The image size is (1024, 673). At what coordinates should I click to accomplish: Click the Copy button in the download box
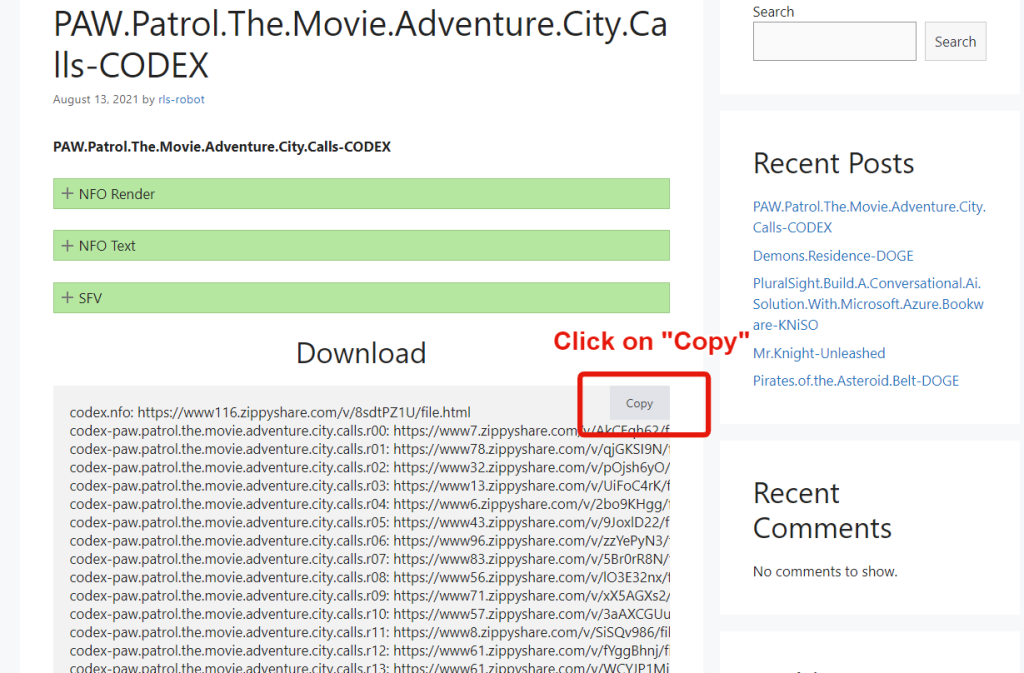(639, 403)
